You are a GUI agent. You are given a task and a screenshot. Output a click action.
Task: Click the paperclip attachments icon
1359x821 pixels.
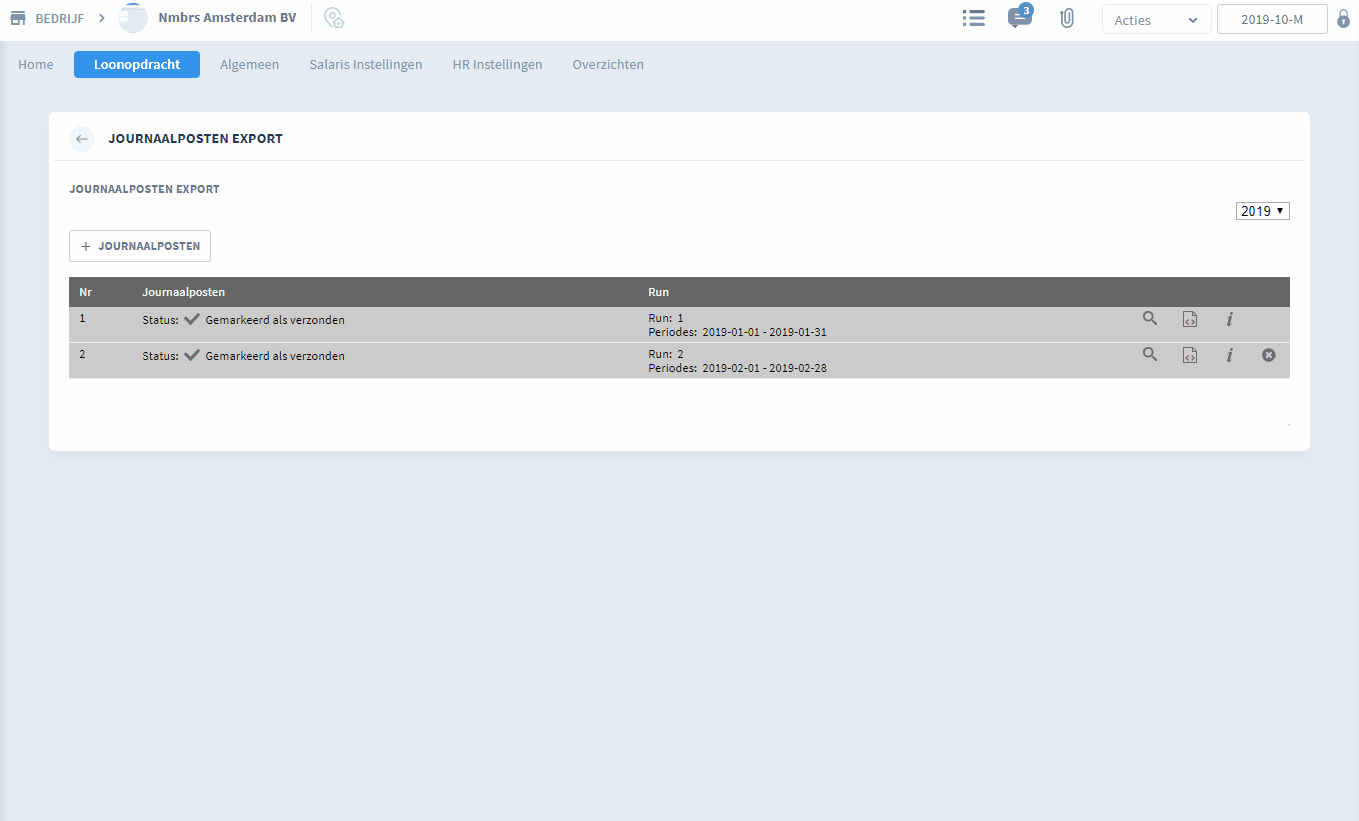click(1066, 19)
